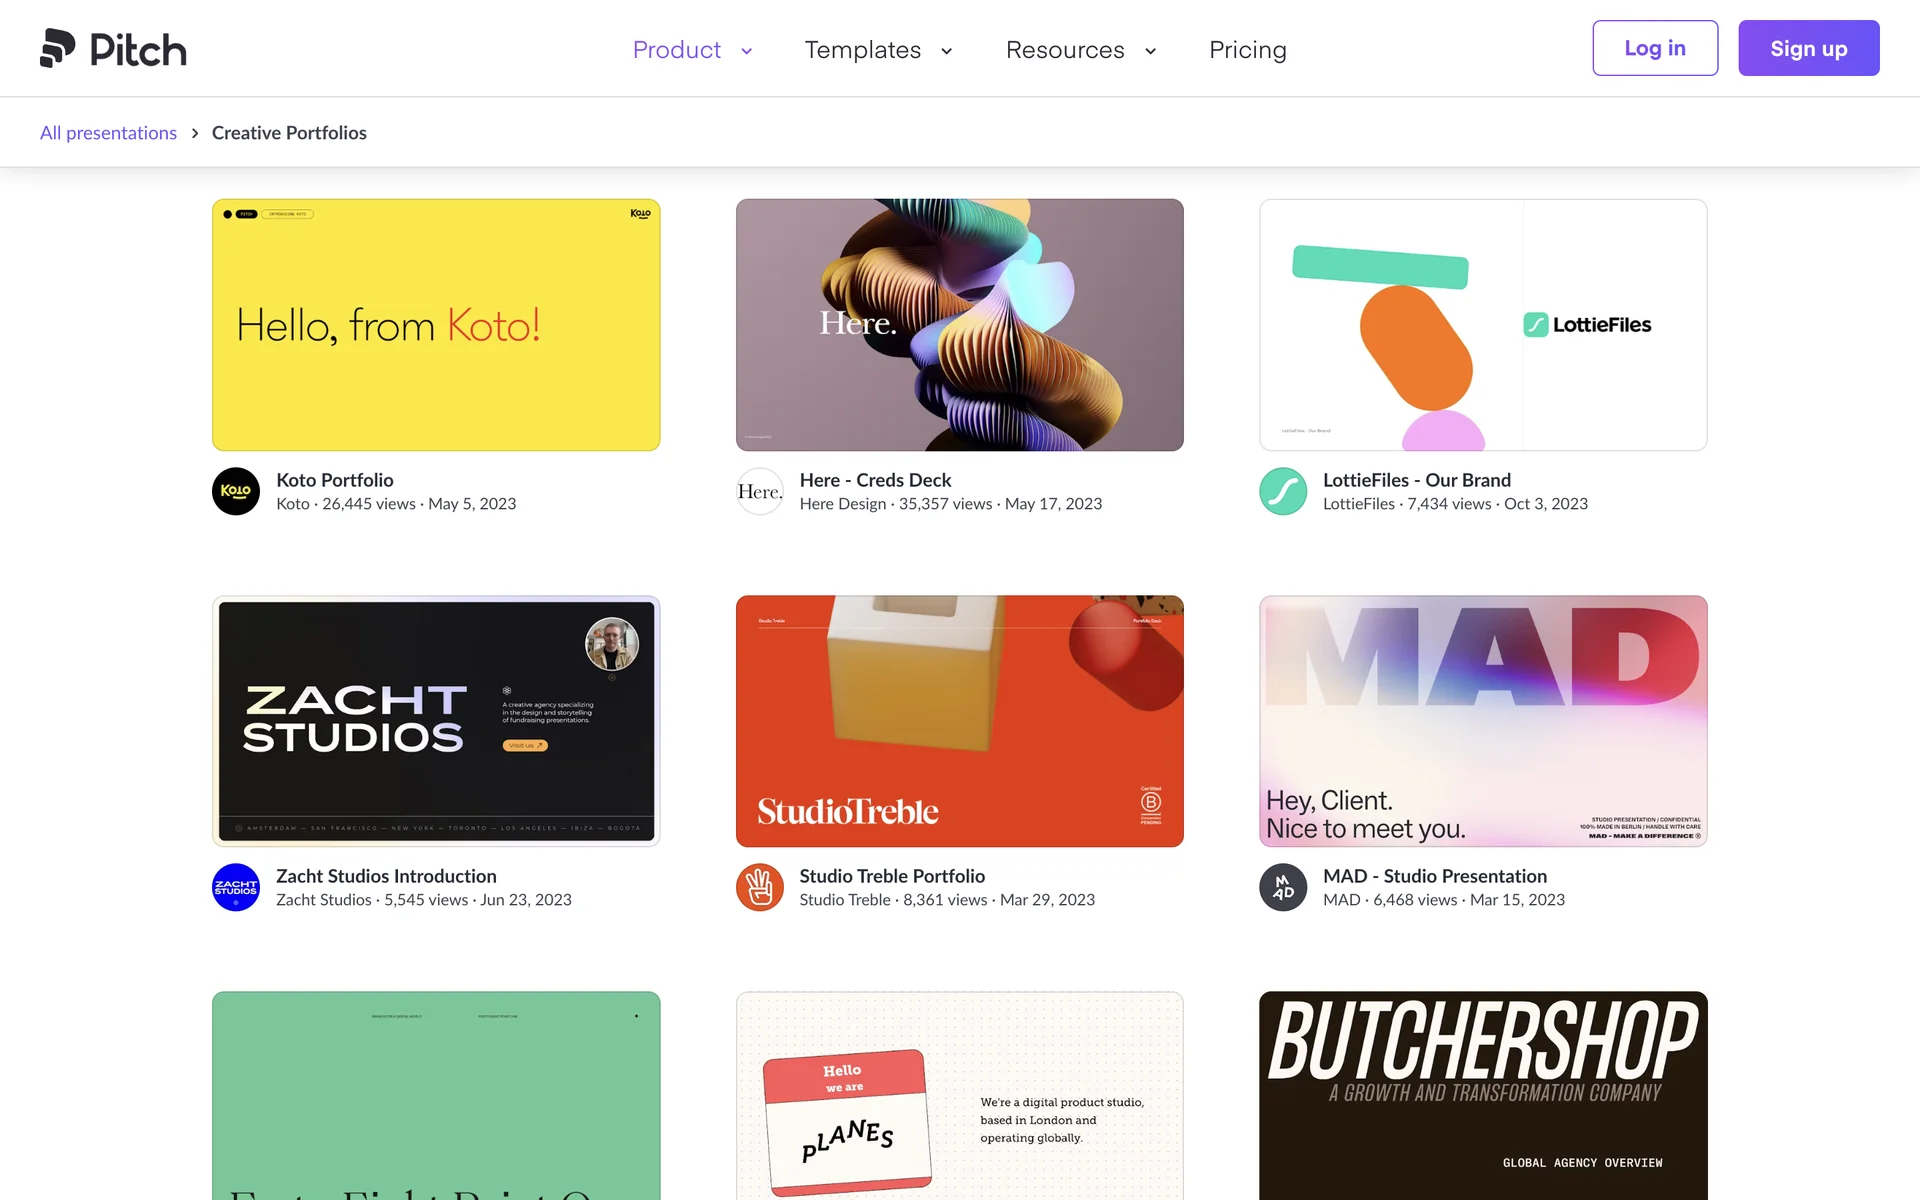This screenshot has height=1200, width=1920.
Task: Navigate to All presentations breadcrumb
Action: 108,133
